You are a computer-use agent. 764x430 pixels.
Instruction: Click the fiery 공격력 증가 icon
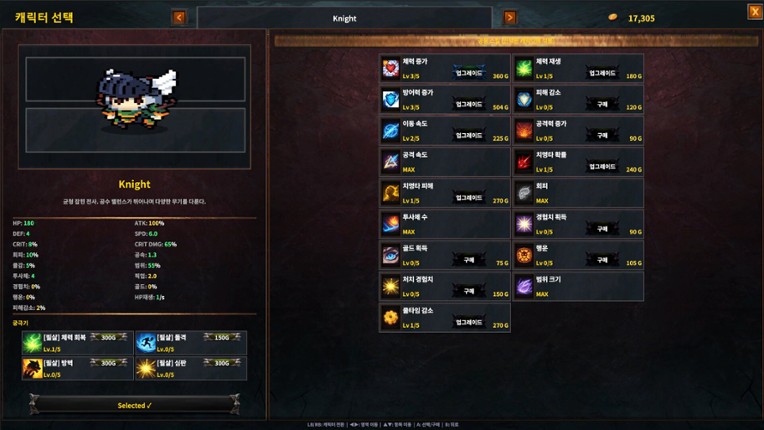tap(524, 131)
